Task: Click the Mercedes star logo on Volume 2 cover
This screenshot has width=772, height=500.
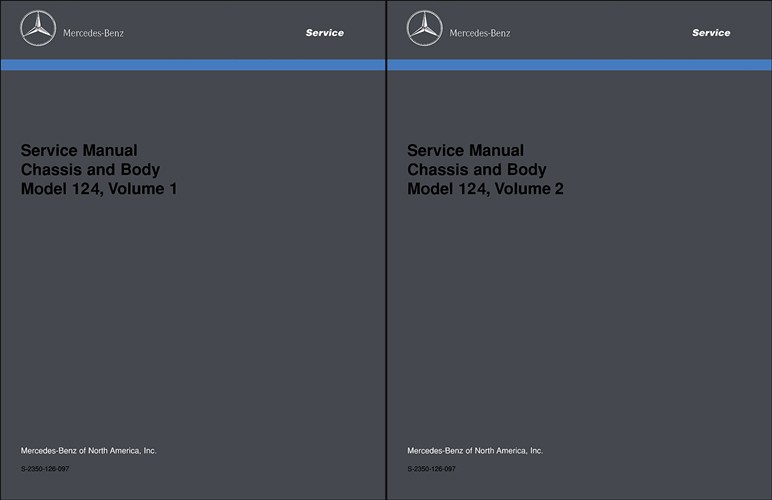Action: (424, 29)
